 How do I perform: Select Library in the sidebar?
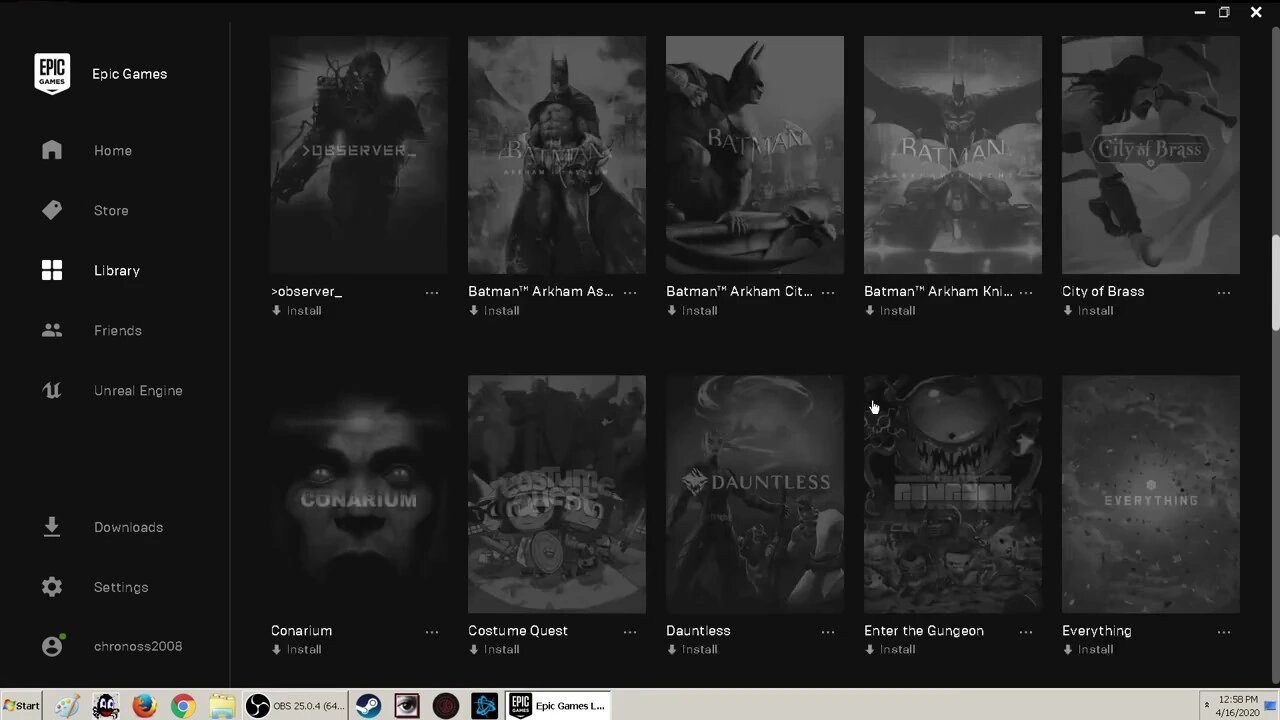(x=117, y=271)
